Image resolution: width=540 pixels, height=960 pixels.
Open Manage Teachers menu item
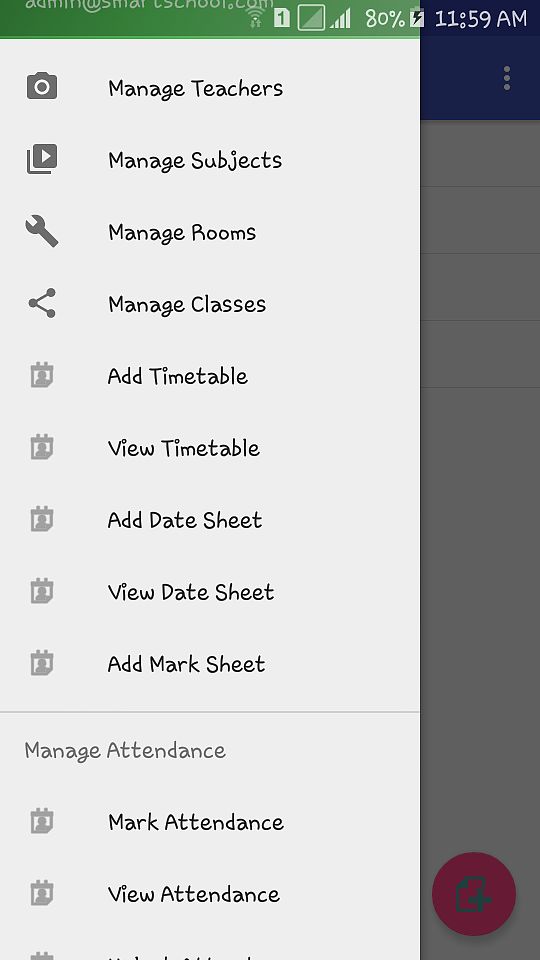(x=210, y=88)
